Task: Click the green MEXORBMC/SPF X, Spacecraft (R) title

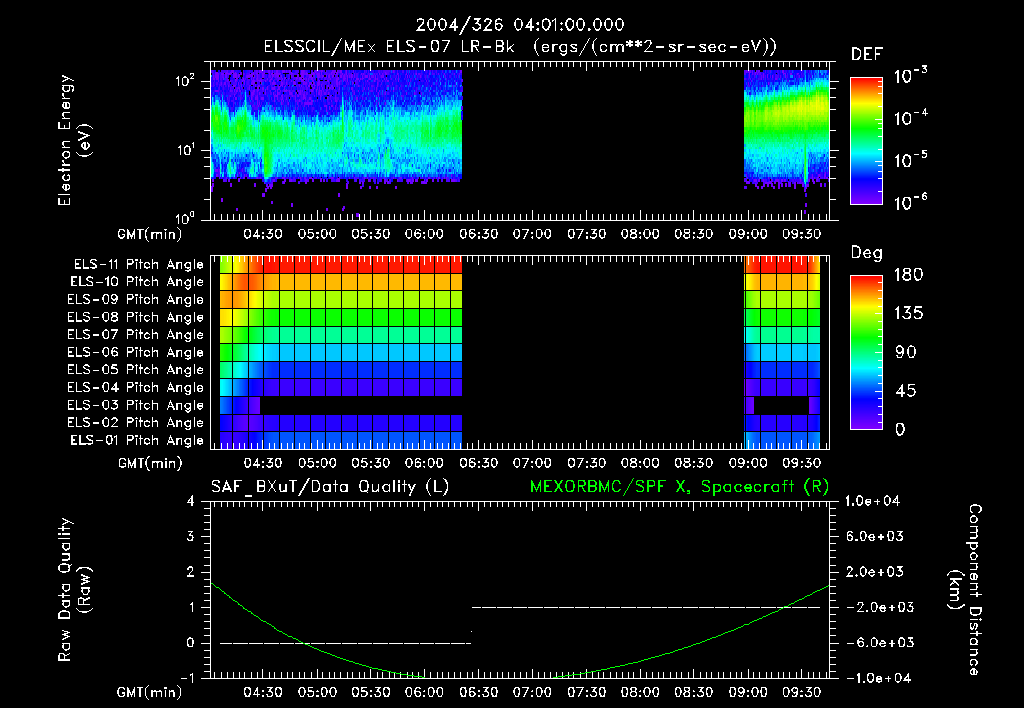Action: (x=679, y=487)
